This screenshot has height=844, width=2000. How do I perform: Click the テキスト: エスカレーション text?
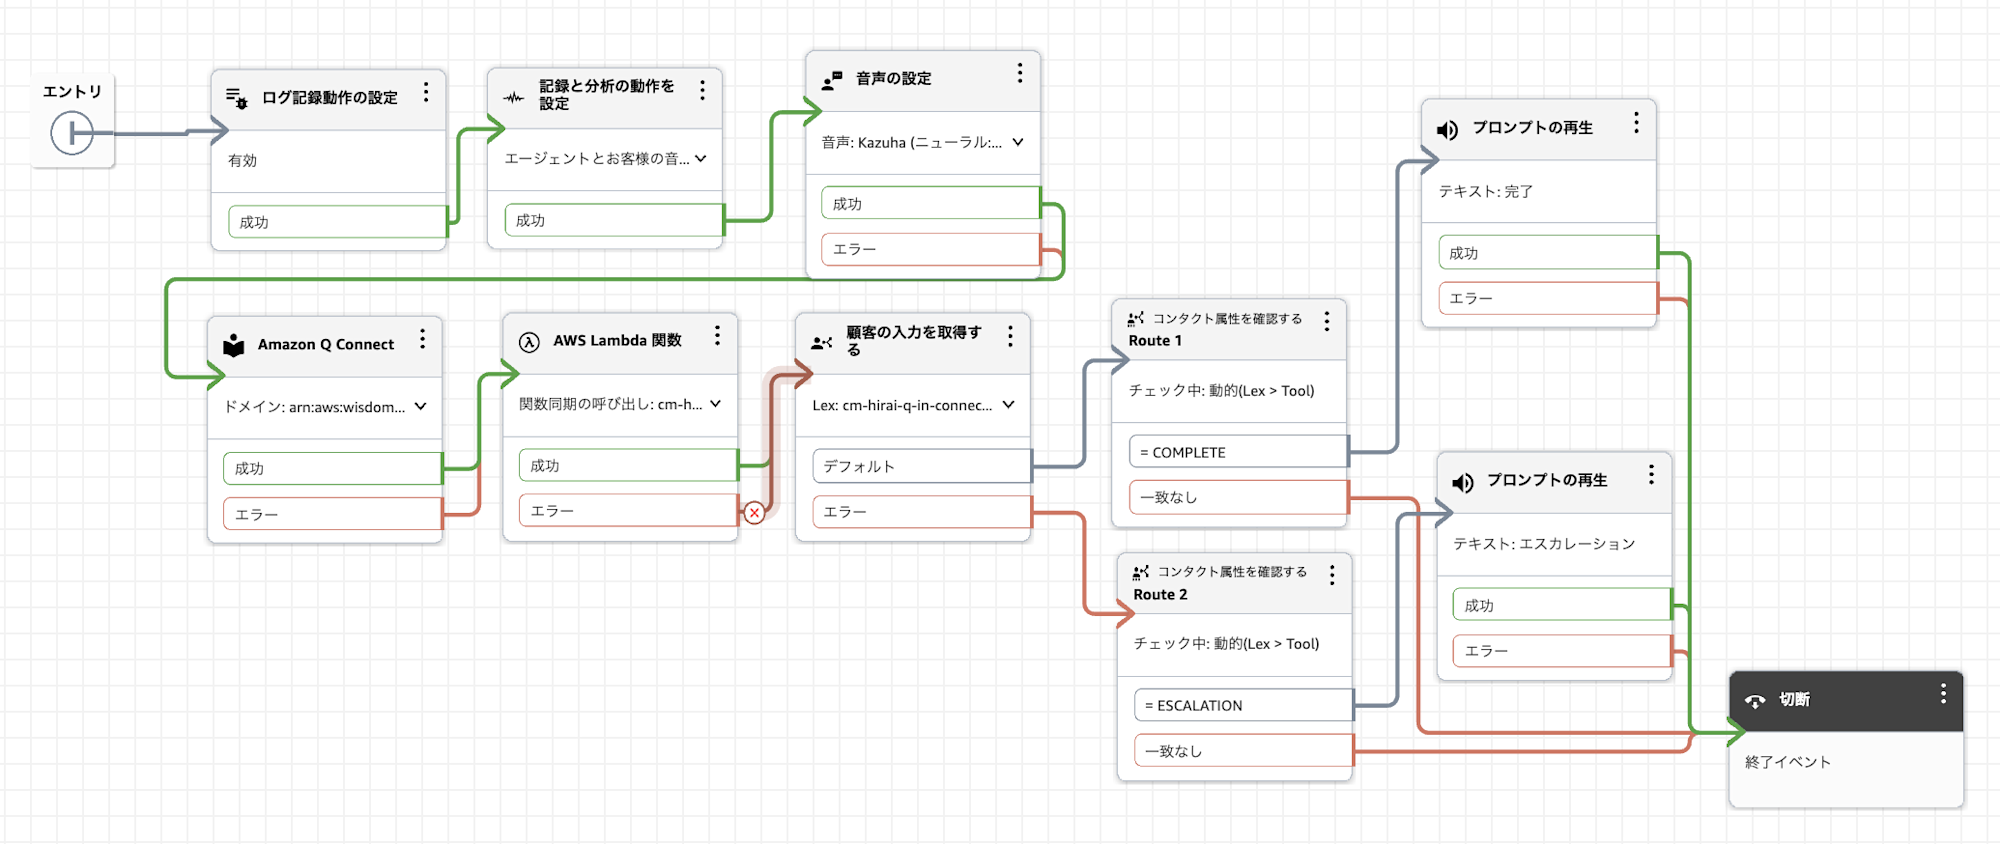[x=1544, y=543]
